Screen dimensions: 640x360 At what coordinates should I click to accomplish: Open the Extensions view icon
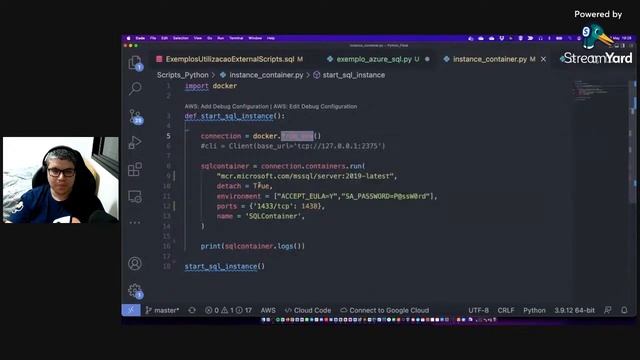point(135,169)
